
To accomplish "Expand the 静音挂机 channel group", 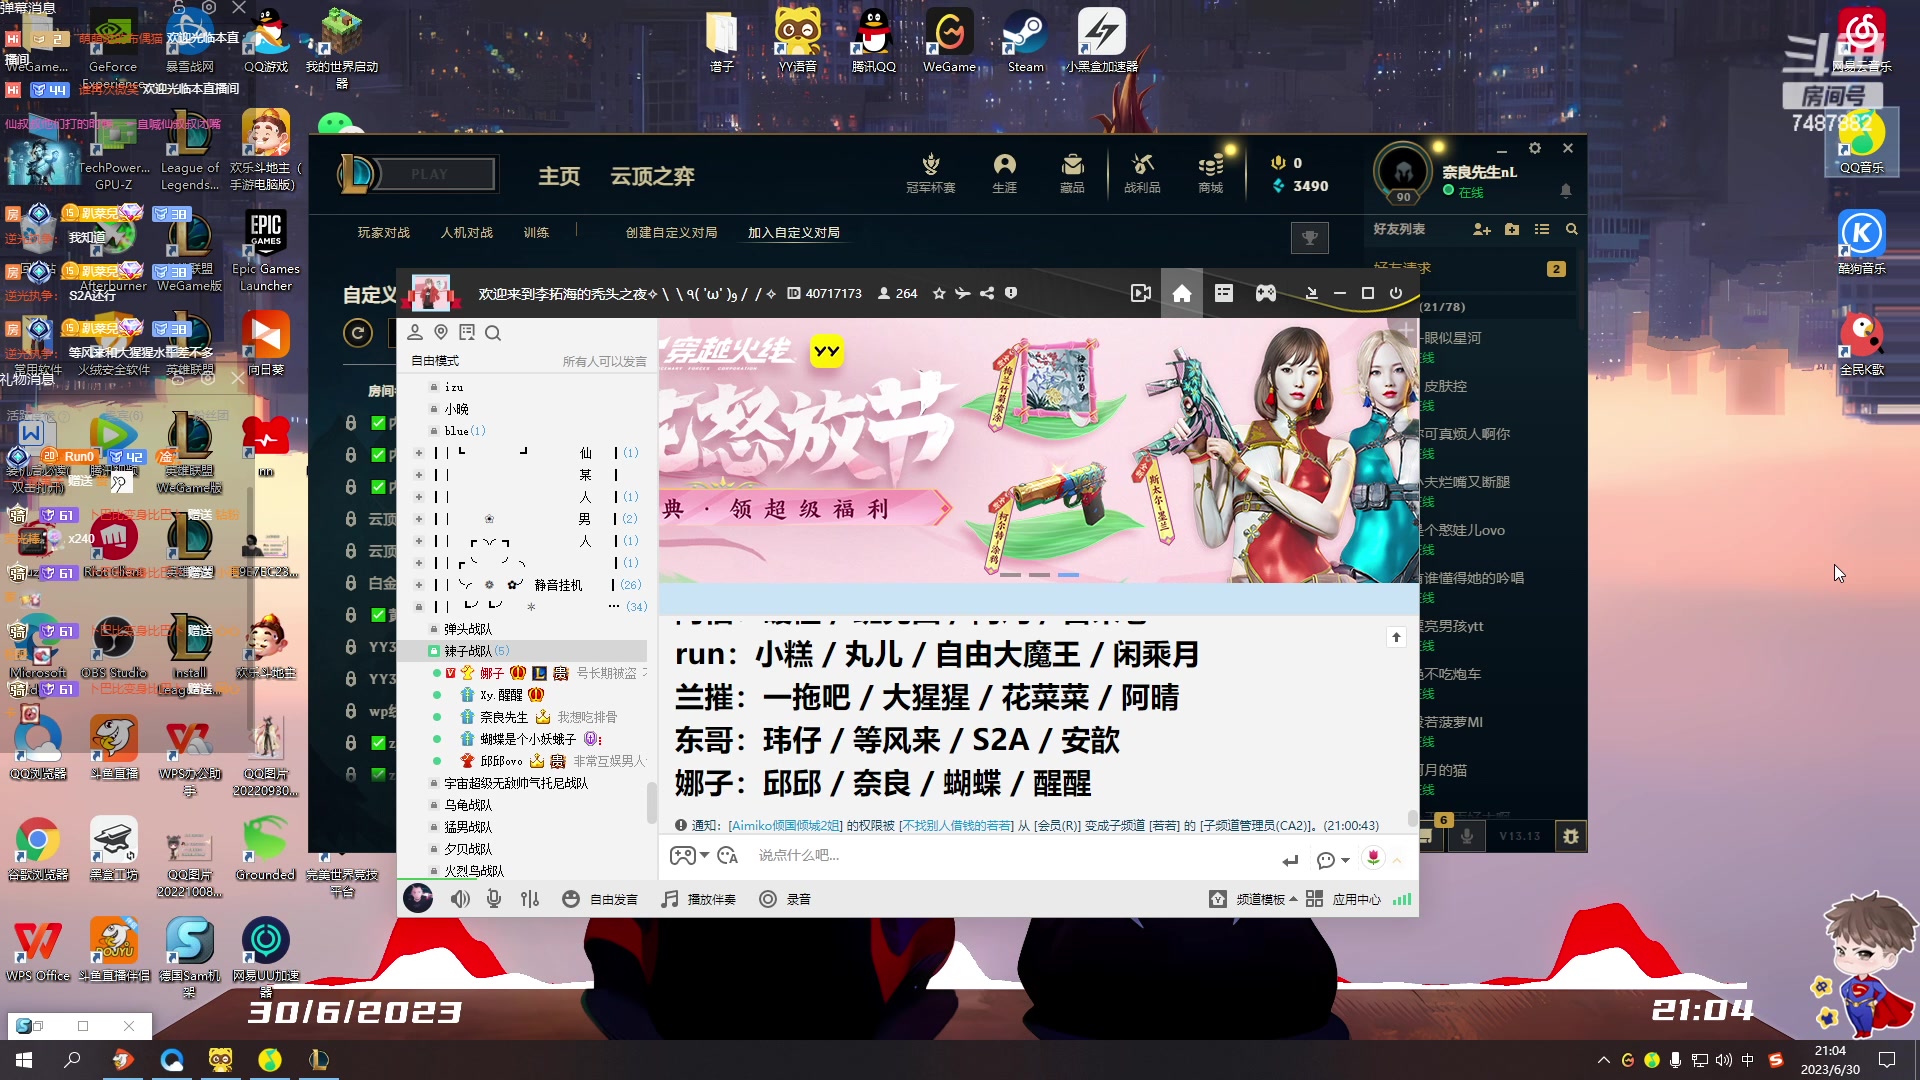I will click(419, 585).
